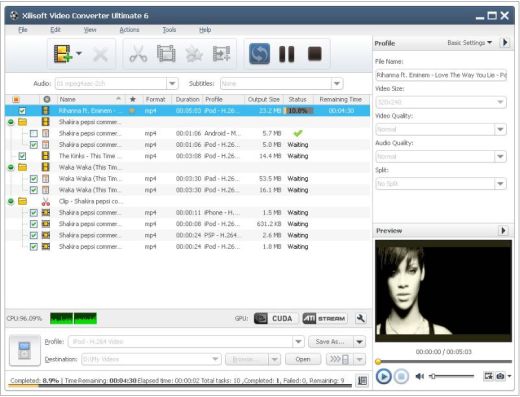Collapse the Clip - Shakira pepsi group

11,201
